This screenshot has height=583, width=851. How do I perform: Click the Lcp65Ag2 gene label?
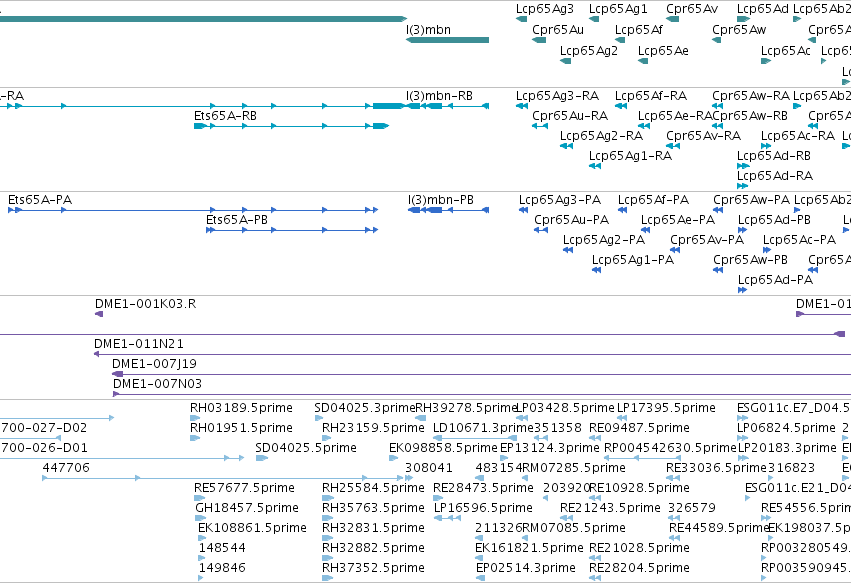pos(589,50)
